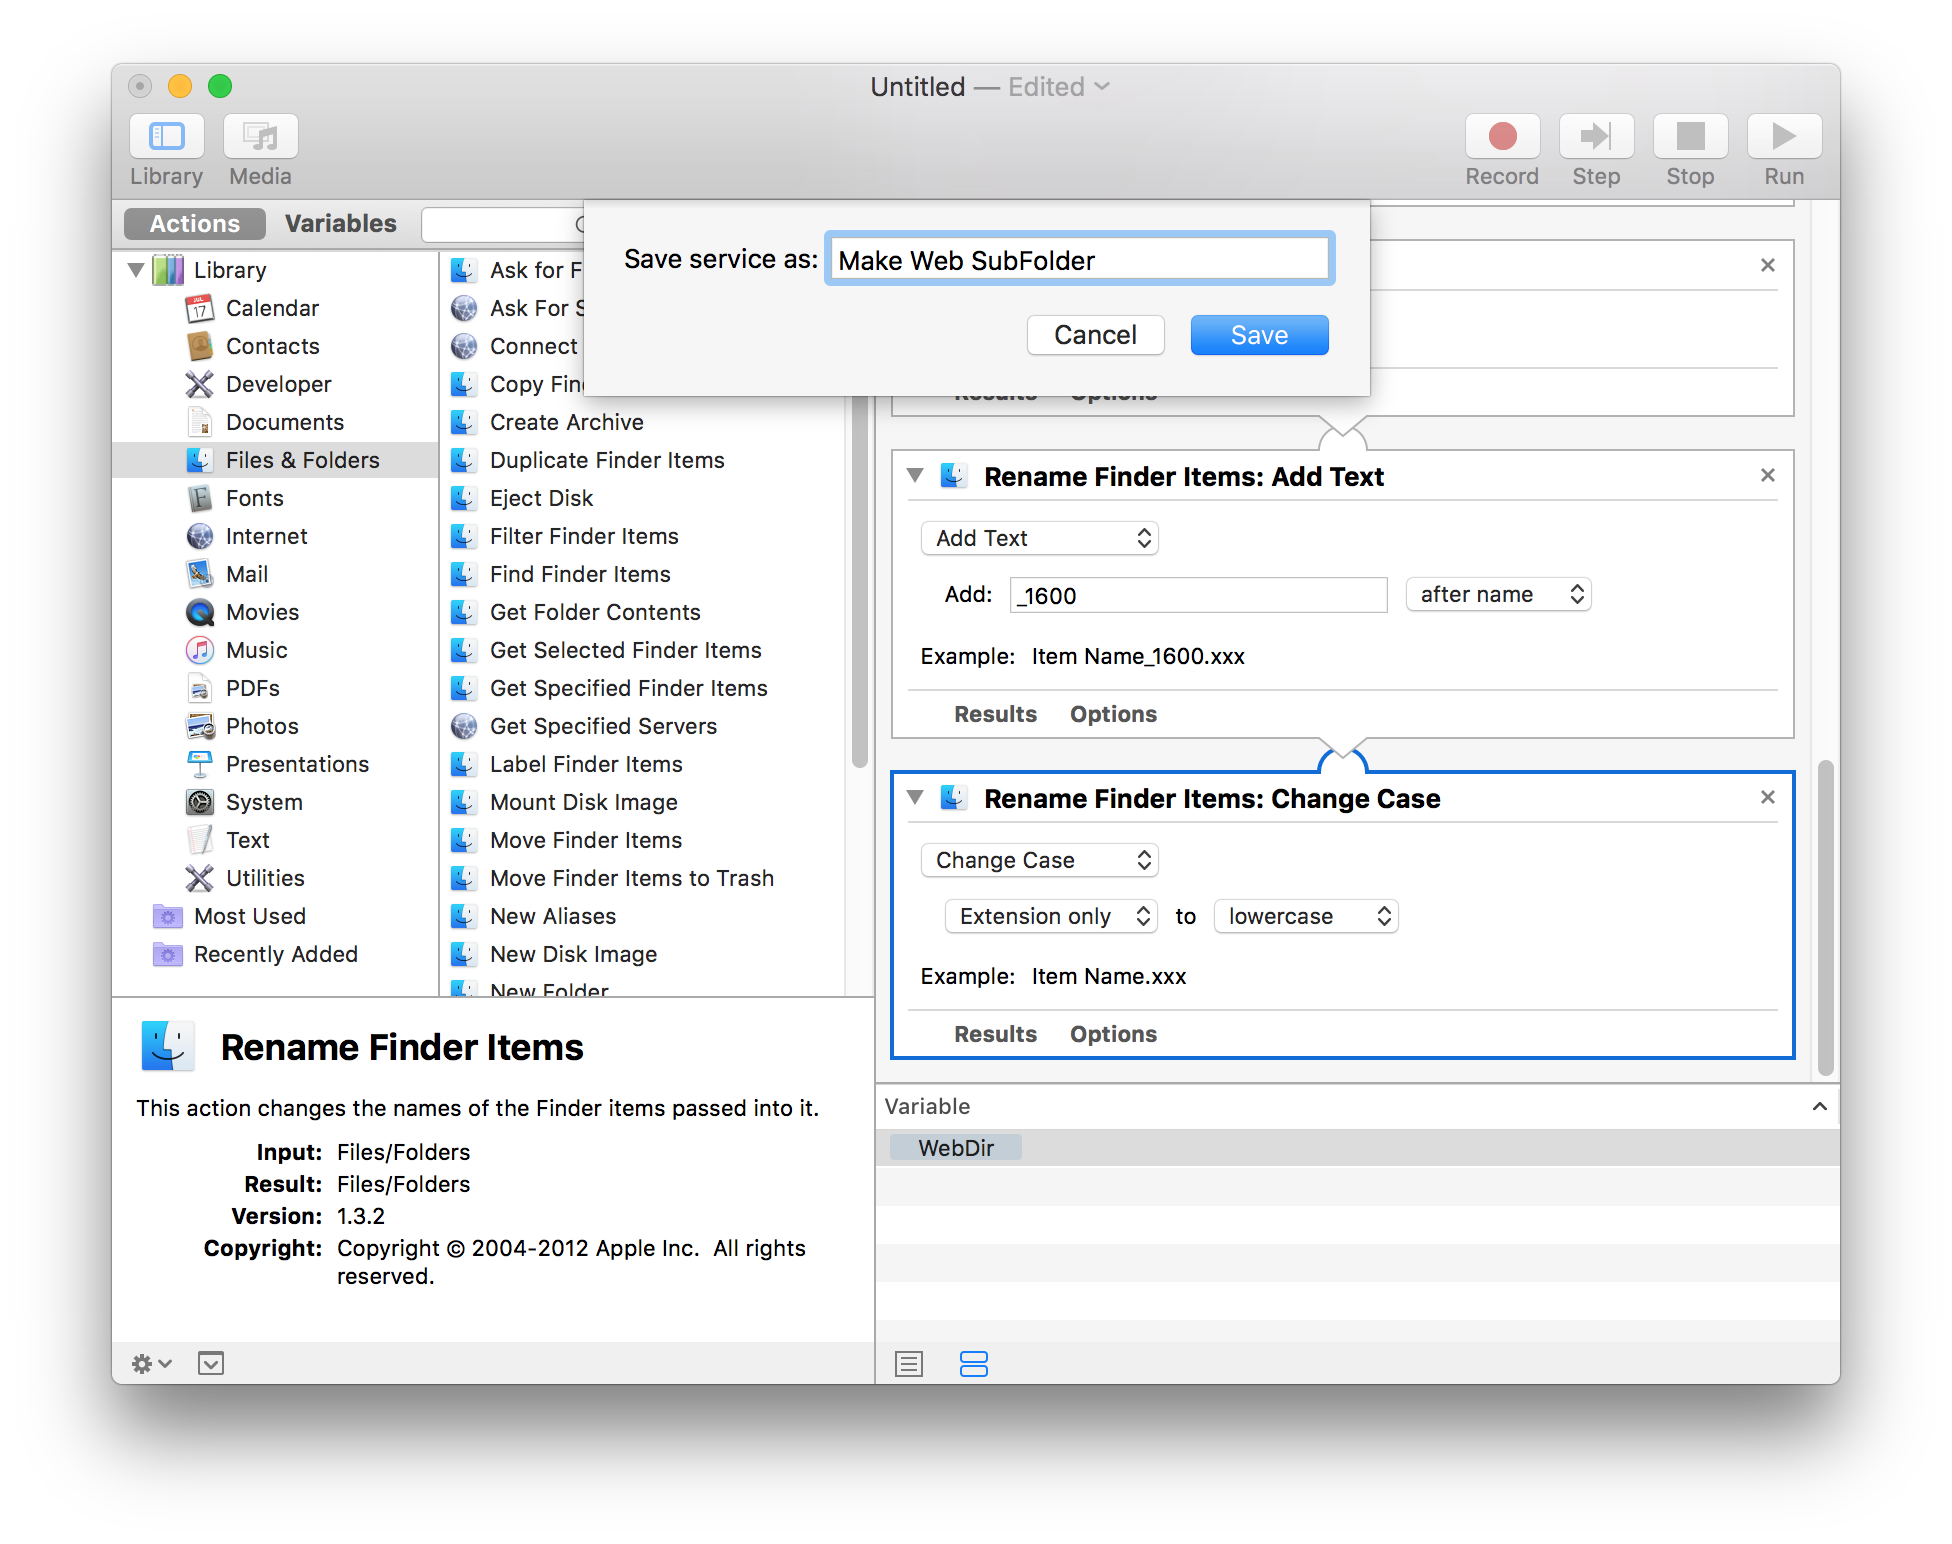Image resolution: width=1952 pixels, height=1544 pixels.
Task: Select the System library category
Action: point(264,802)
